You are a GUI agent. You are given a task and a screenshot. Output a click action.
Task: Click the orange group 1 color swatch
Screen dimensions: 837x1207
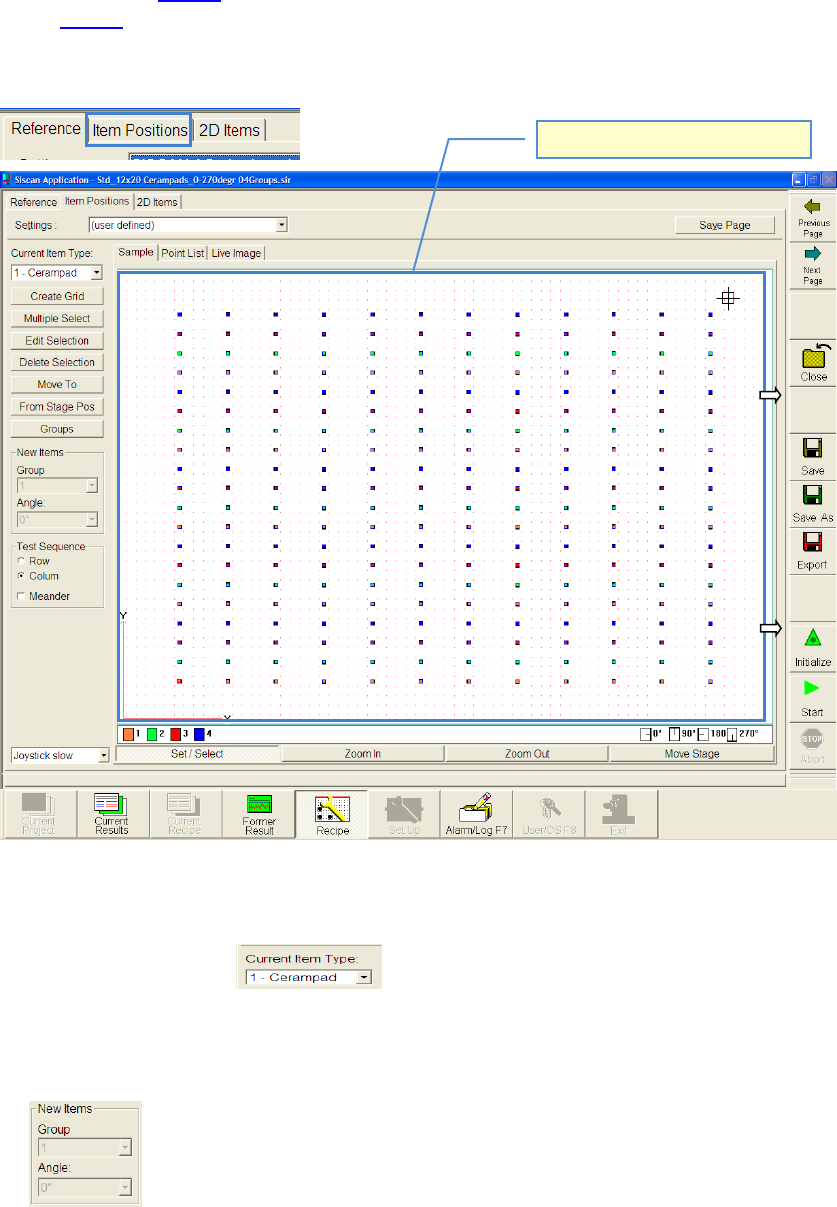click(129, 733)
